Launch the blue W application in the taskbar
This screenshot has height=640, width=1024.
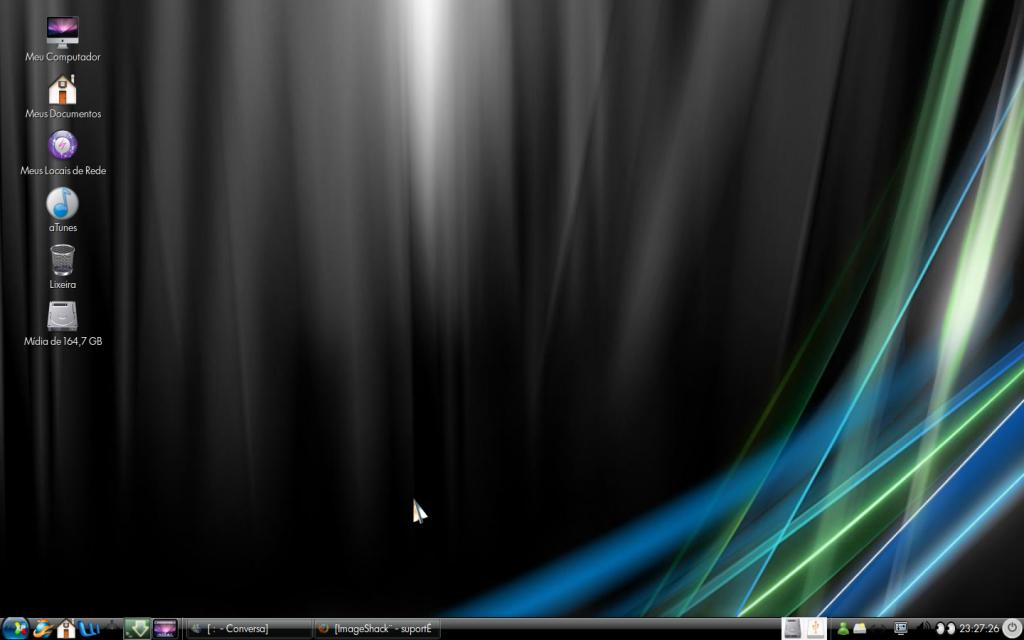pos(90,629)
